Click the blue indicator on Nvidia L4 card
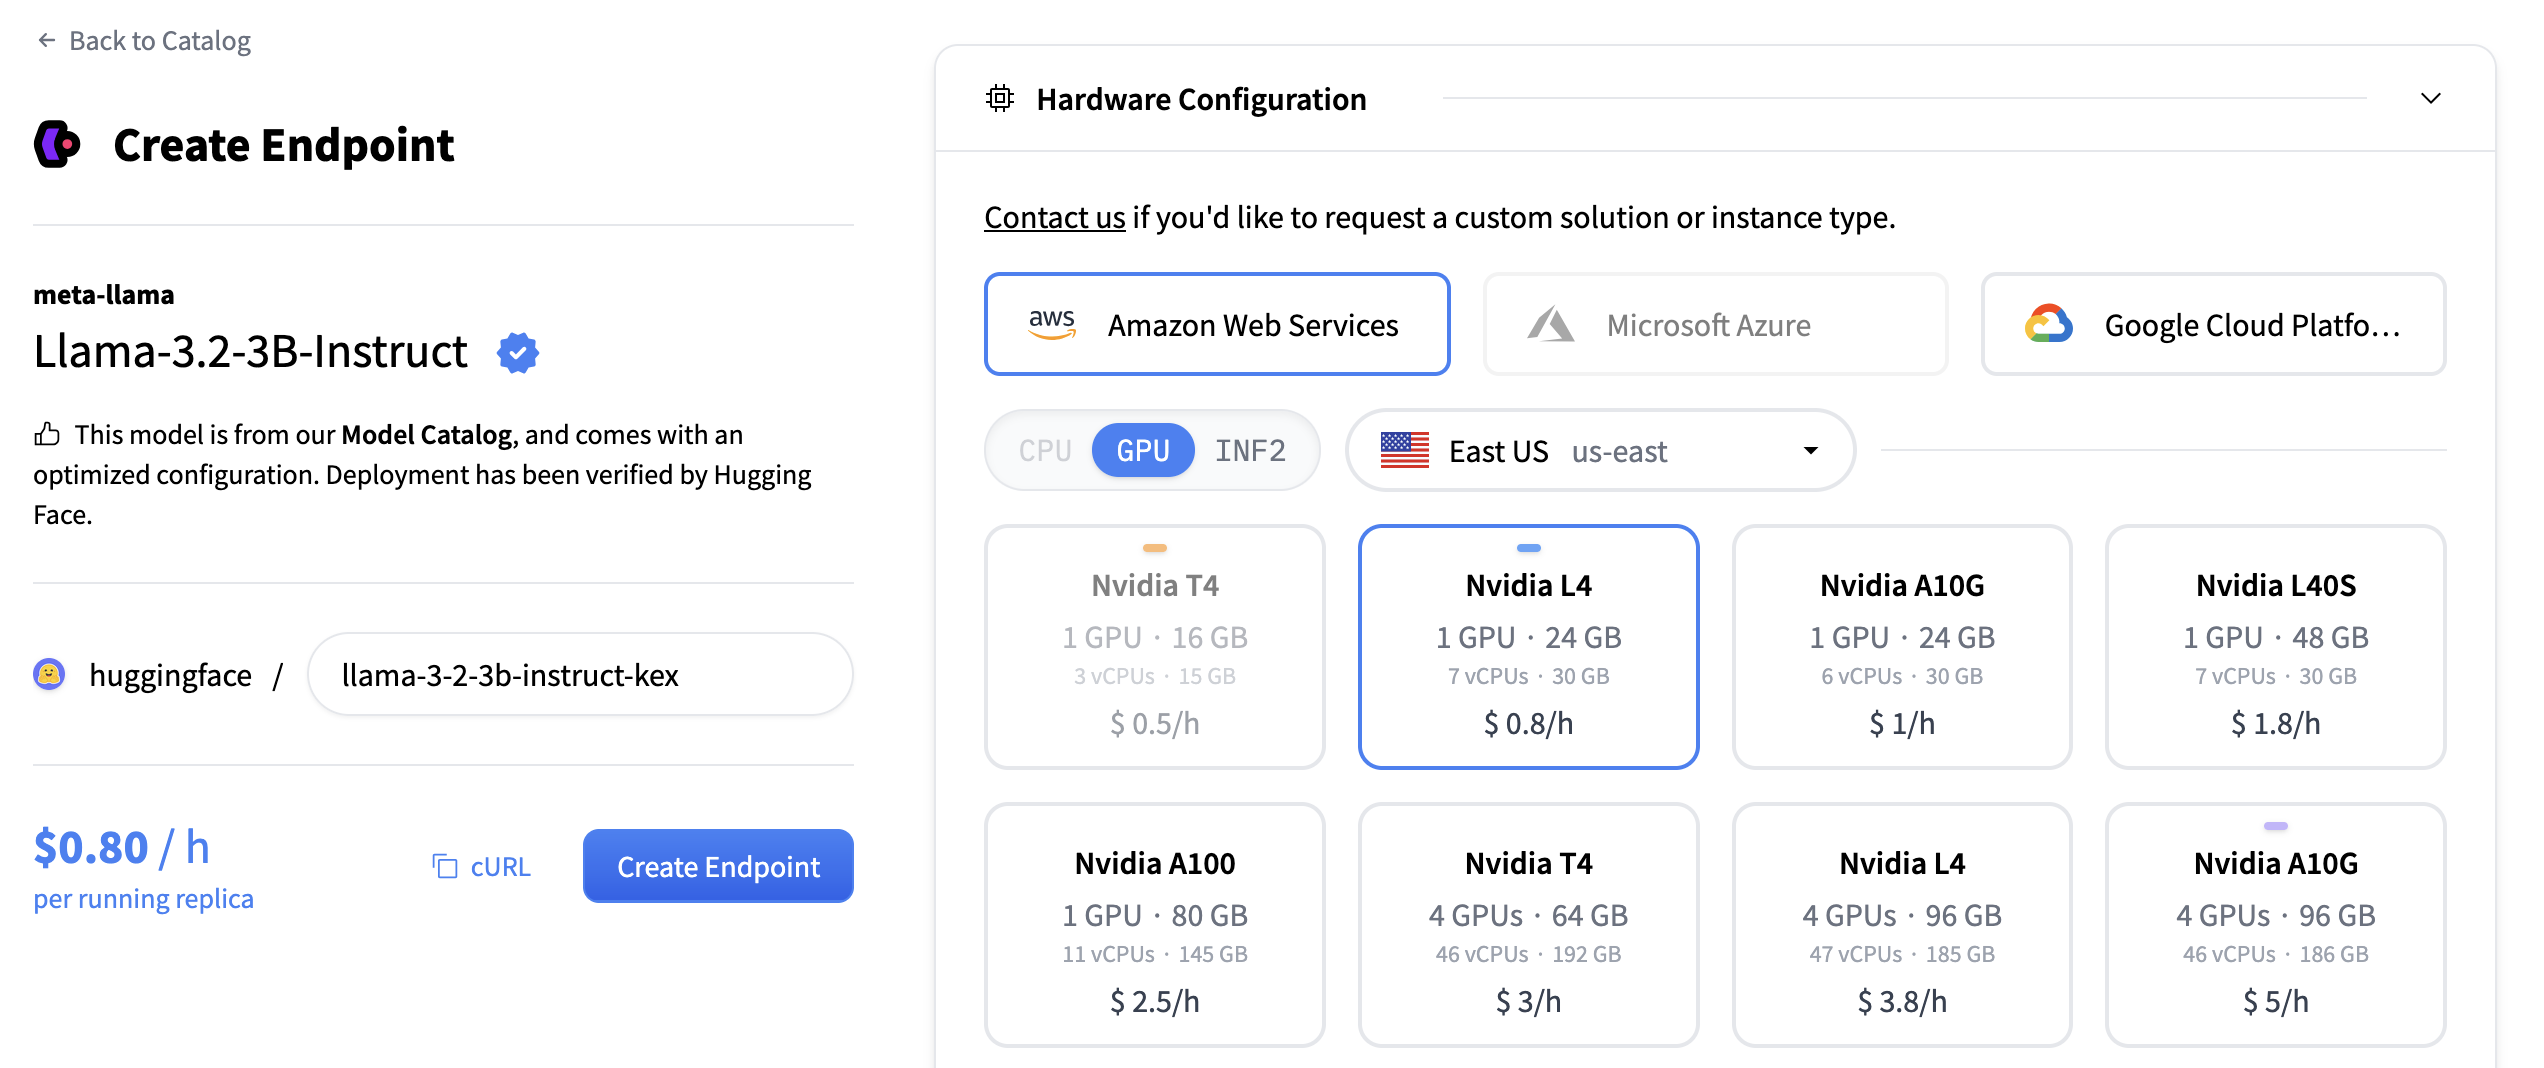This screenshot has width=2544, height=1068. [1529, 548]
